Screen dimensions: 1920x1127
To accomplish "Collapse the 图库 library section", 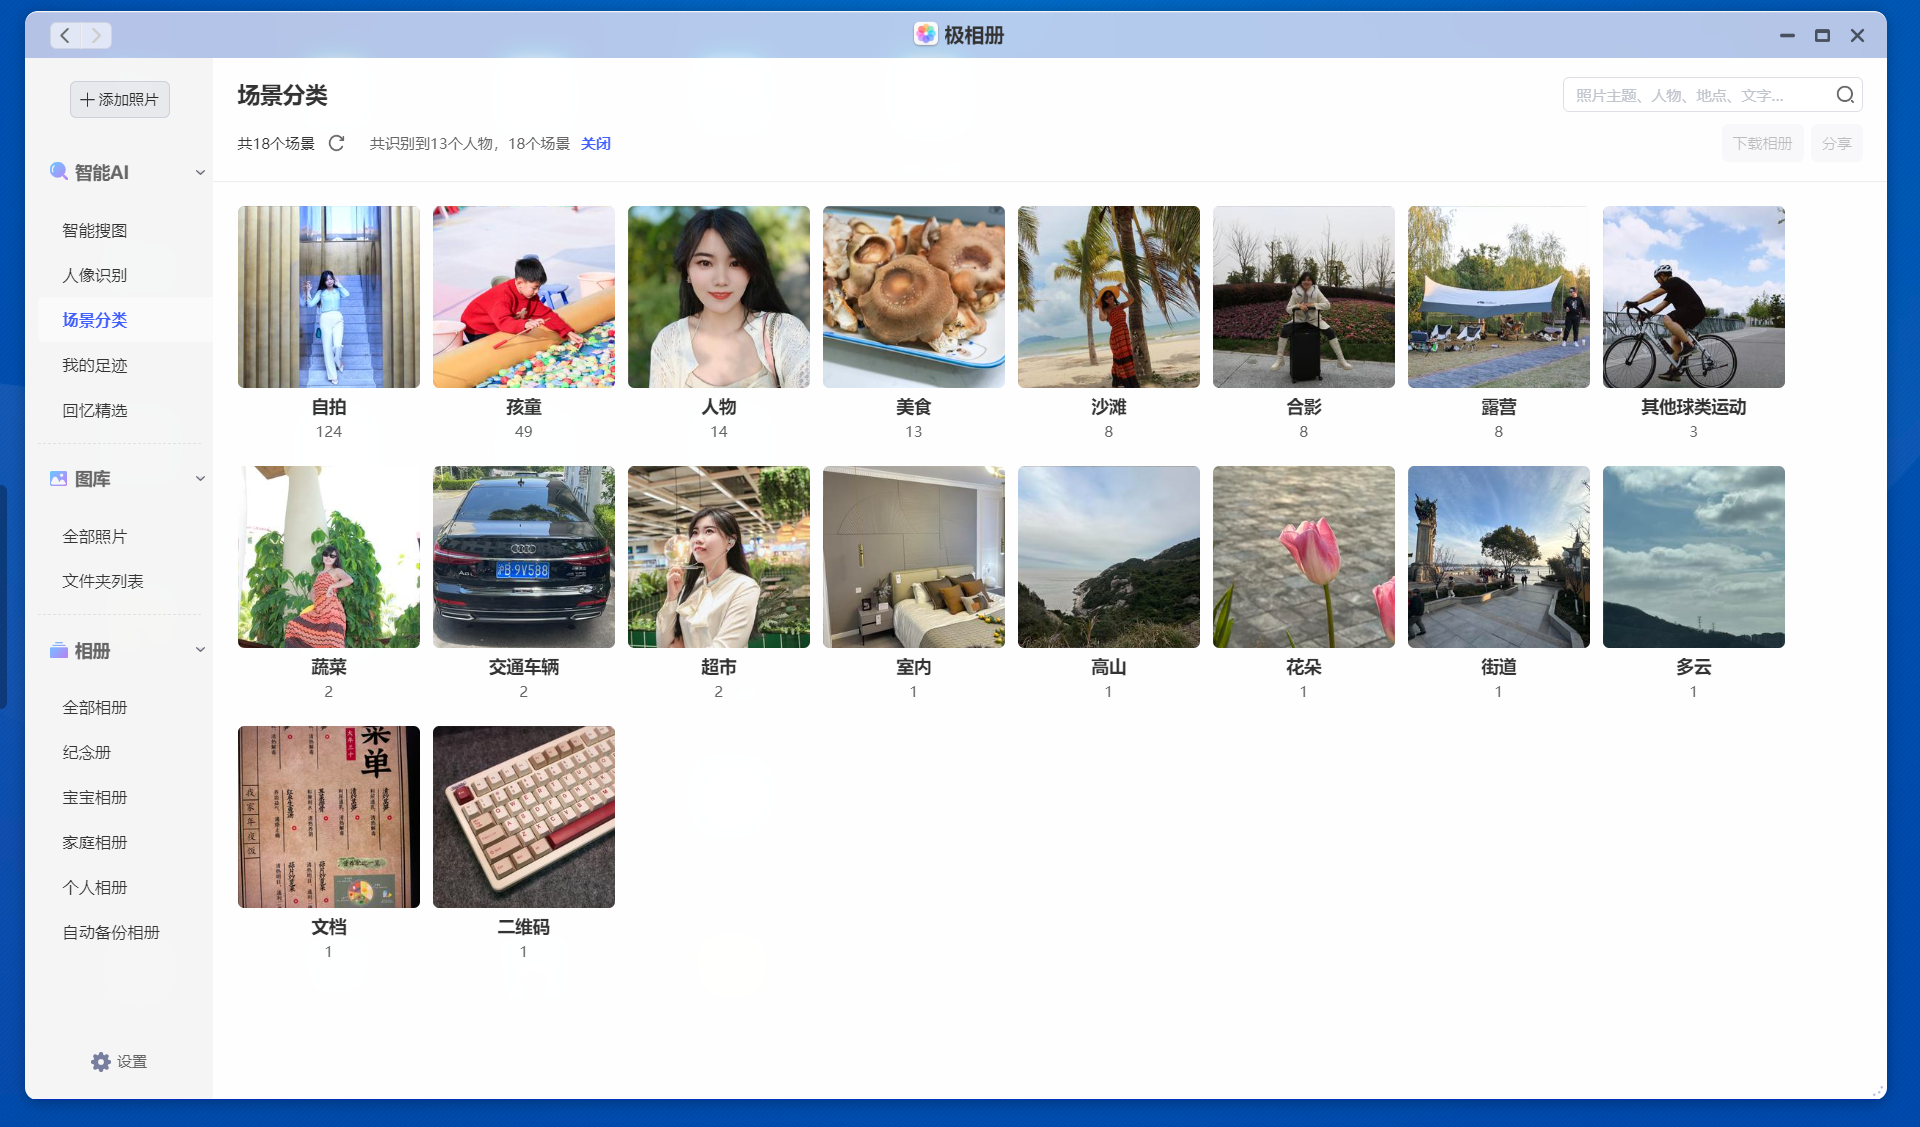I will click(x=200, y=478).
